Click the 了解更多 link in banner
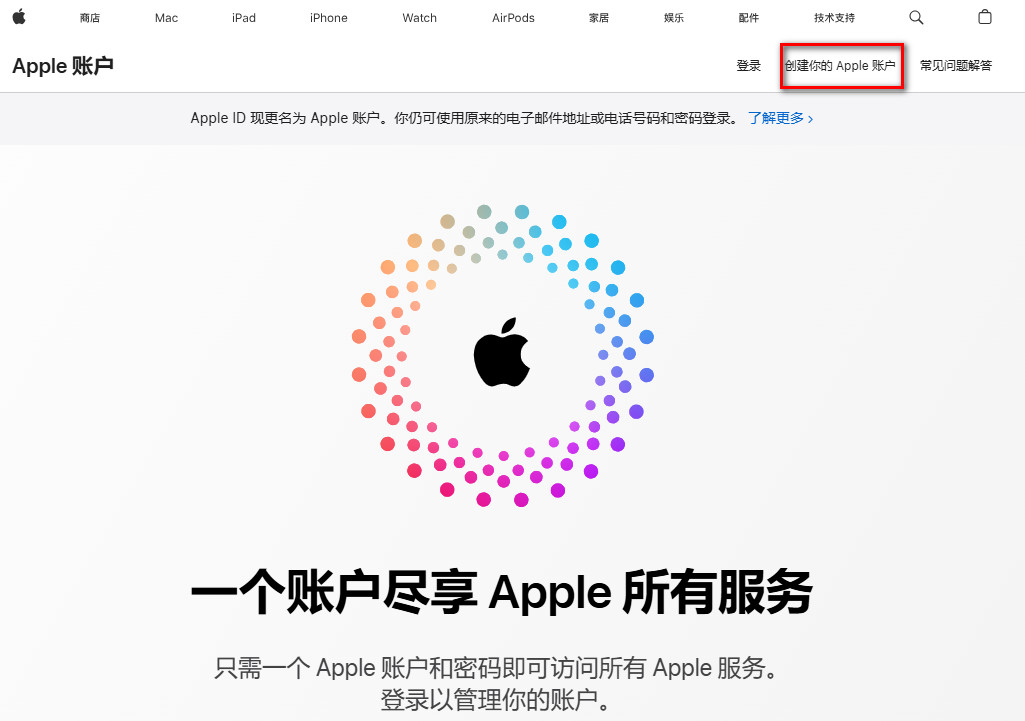The image size is (1025, 721). [x=776, y=118]
